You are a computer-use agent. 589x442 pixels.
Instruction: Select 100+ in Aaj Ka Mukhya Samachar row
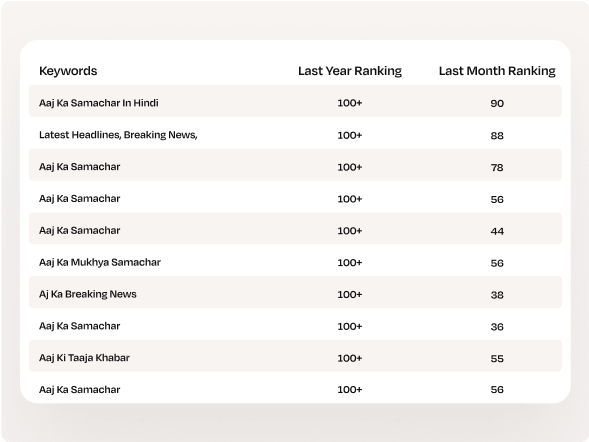[350, 262]
